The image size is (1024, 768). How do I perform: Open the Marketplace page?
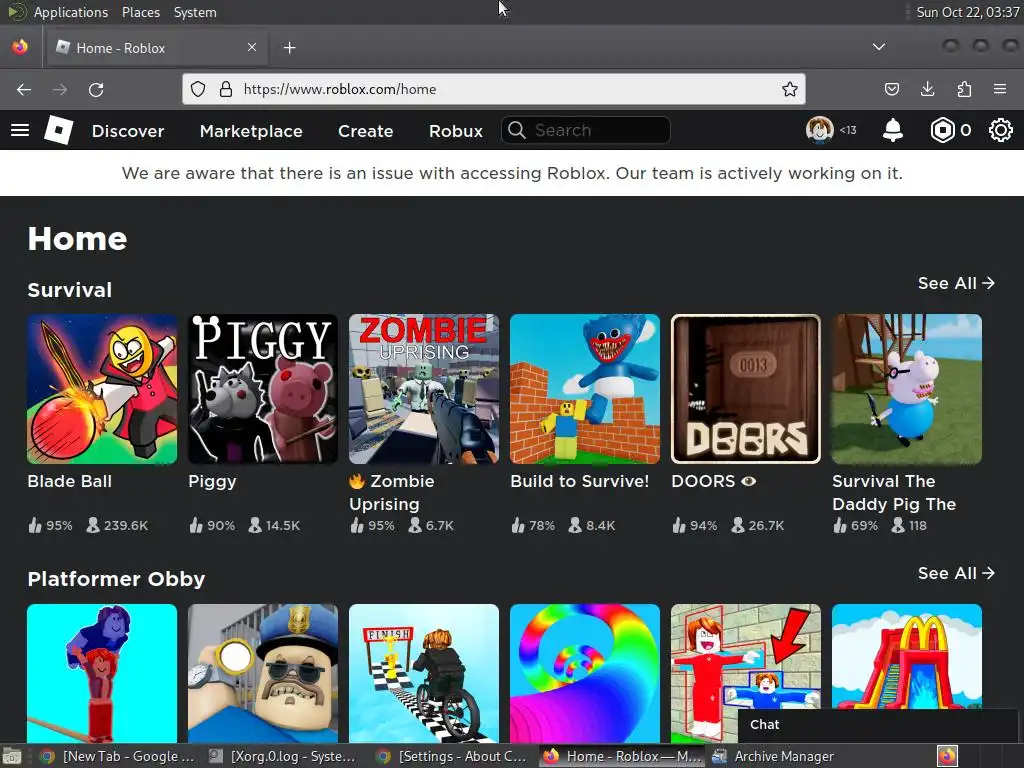click(251, 131)
